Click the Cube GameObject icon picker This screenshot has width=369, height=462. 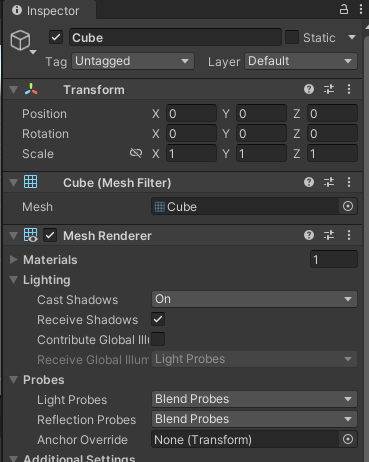(x=22, y=41)
